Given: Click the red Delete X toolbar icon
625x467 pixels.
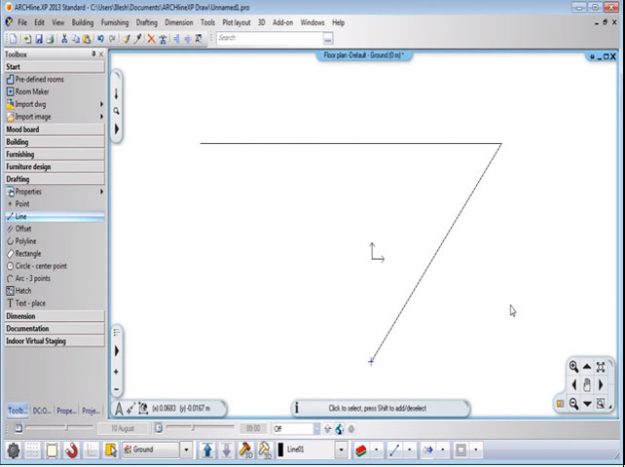Looking at the screenshot, I should (x=151, y=38).
